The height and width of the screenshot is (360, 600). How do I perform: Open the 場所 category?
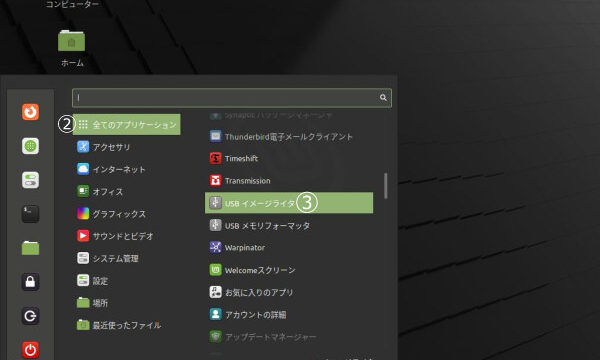coord(127,303)
